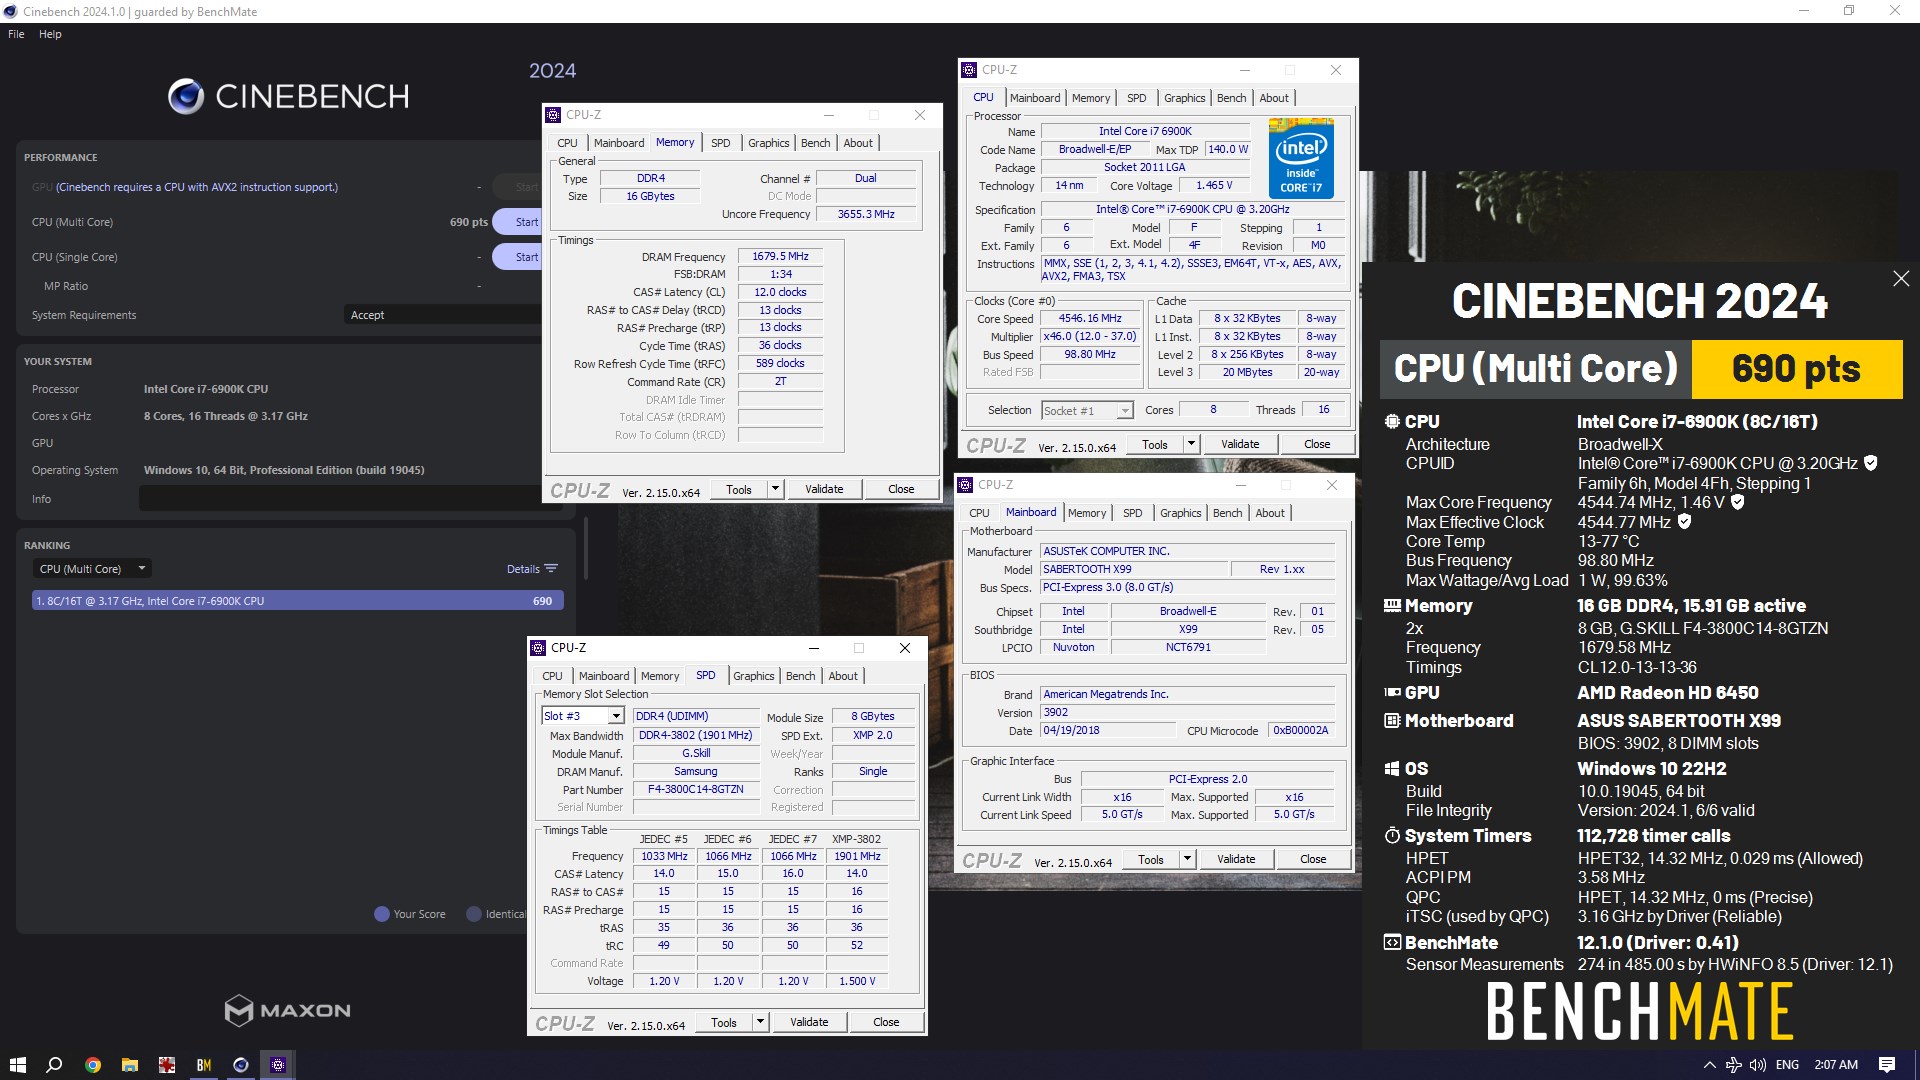Expand Tools arrow in Mainboard CPU-Z window
Viewport: 1920px width, 1080px height.
[1187, 859]
